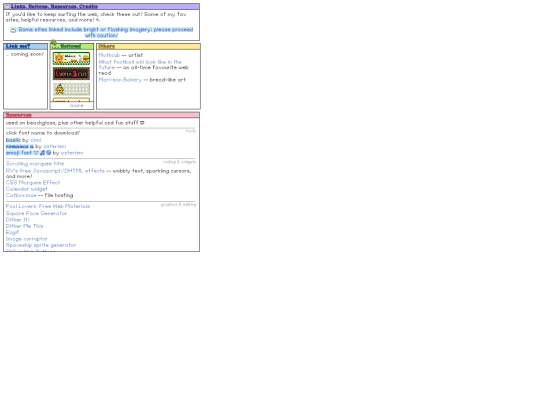Click the 'coding & widgets' section label
This screenshot has width=540, height=405.
(x=179, y=162)
